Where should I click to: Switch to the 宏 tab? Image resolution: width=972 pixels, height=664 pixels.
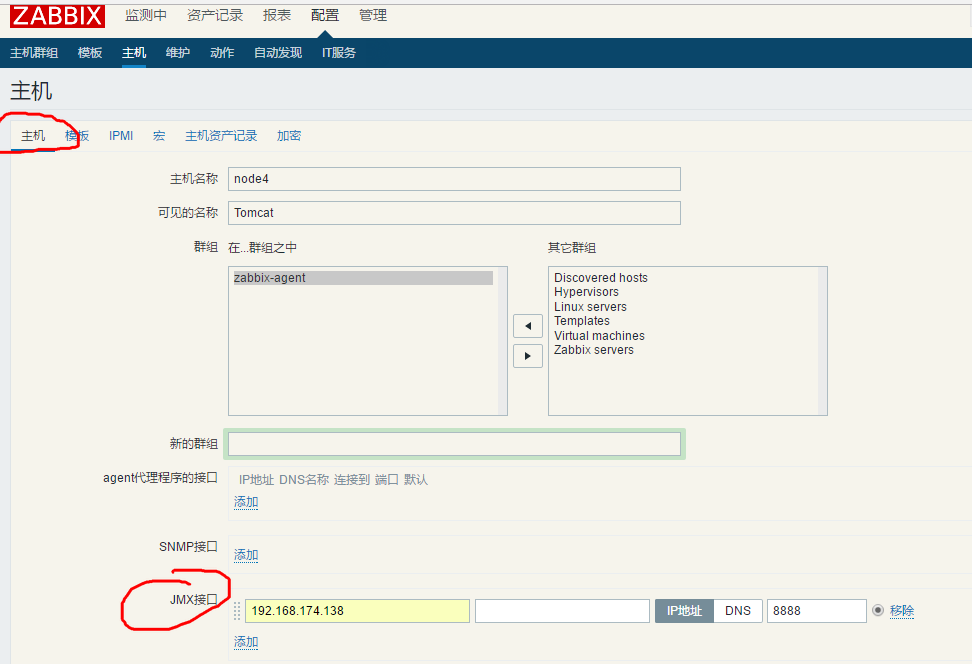tap(159, 136)
